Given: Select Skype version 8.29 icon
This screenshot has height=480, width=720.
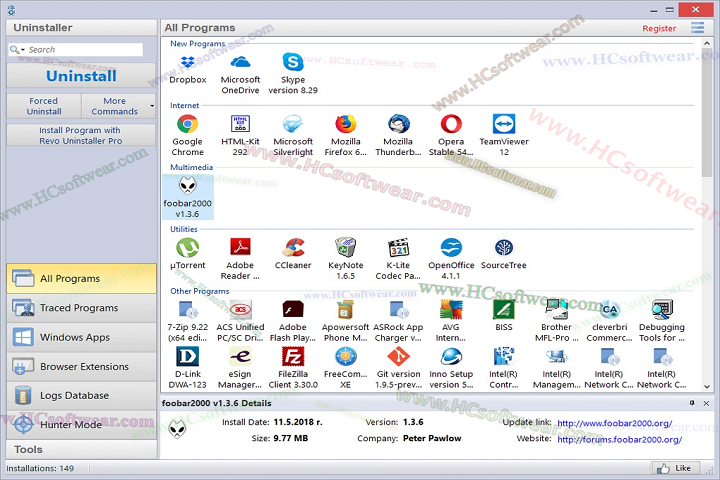Looking at the screenshot, I should [x=293, y=62].
